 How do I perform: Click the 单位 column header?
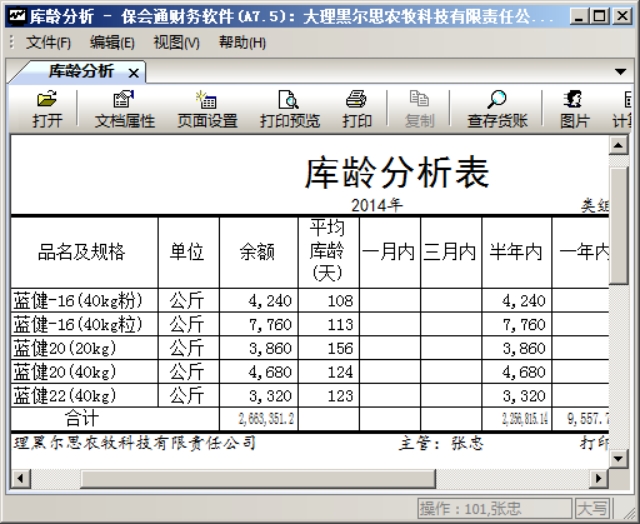(188, 252)
